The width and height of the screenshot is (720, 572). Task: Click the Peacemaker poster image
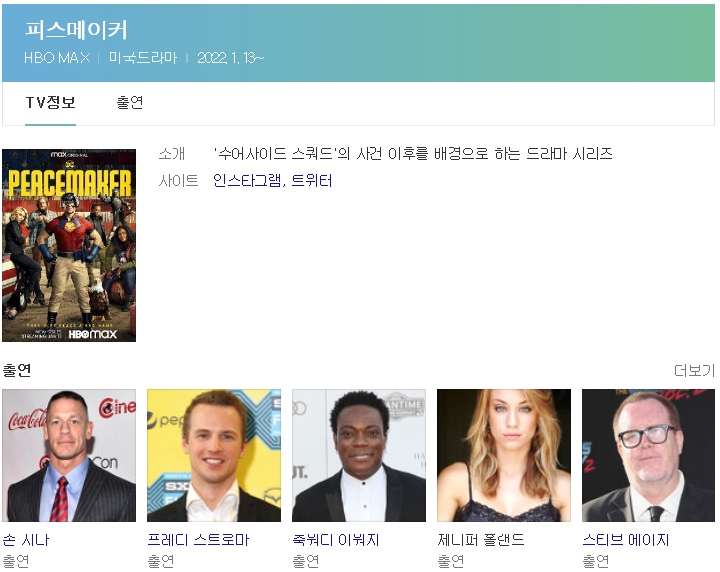(x=69, y=245)
